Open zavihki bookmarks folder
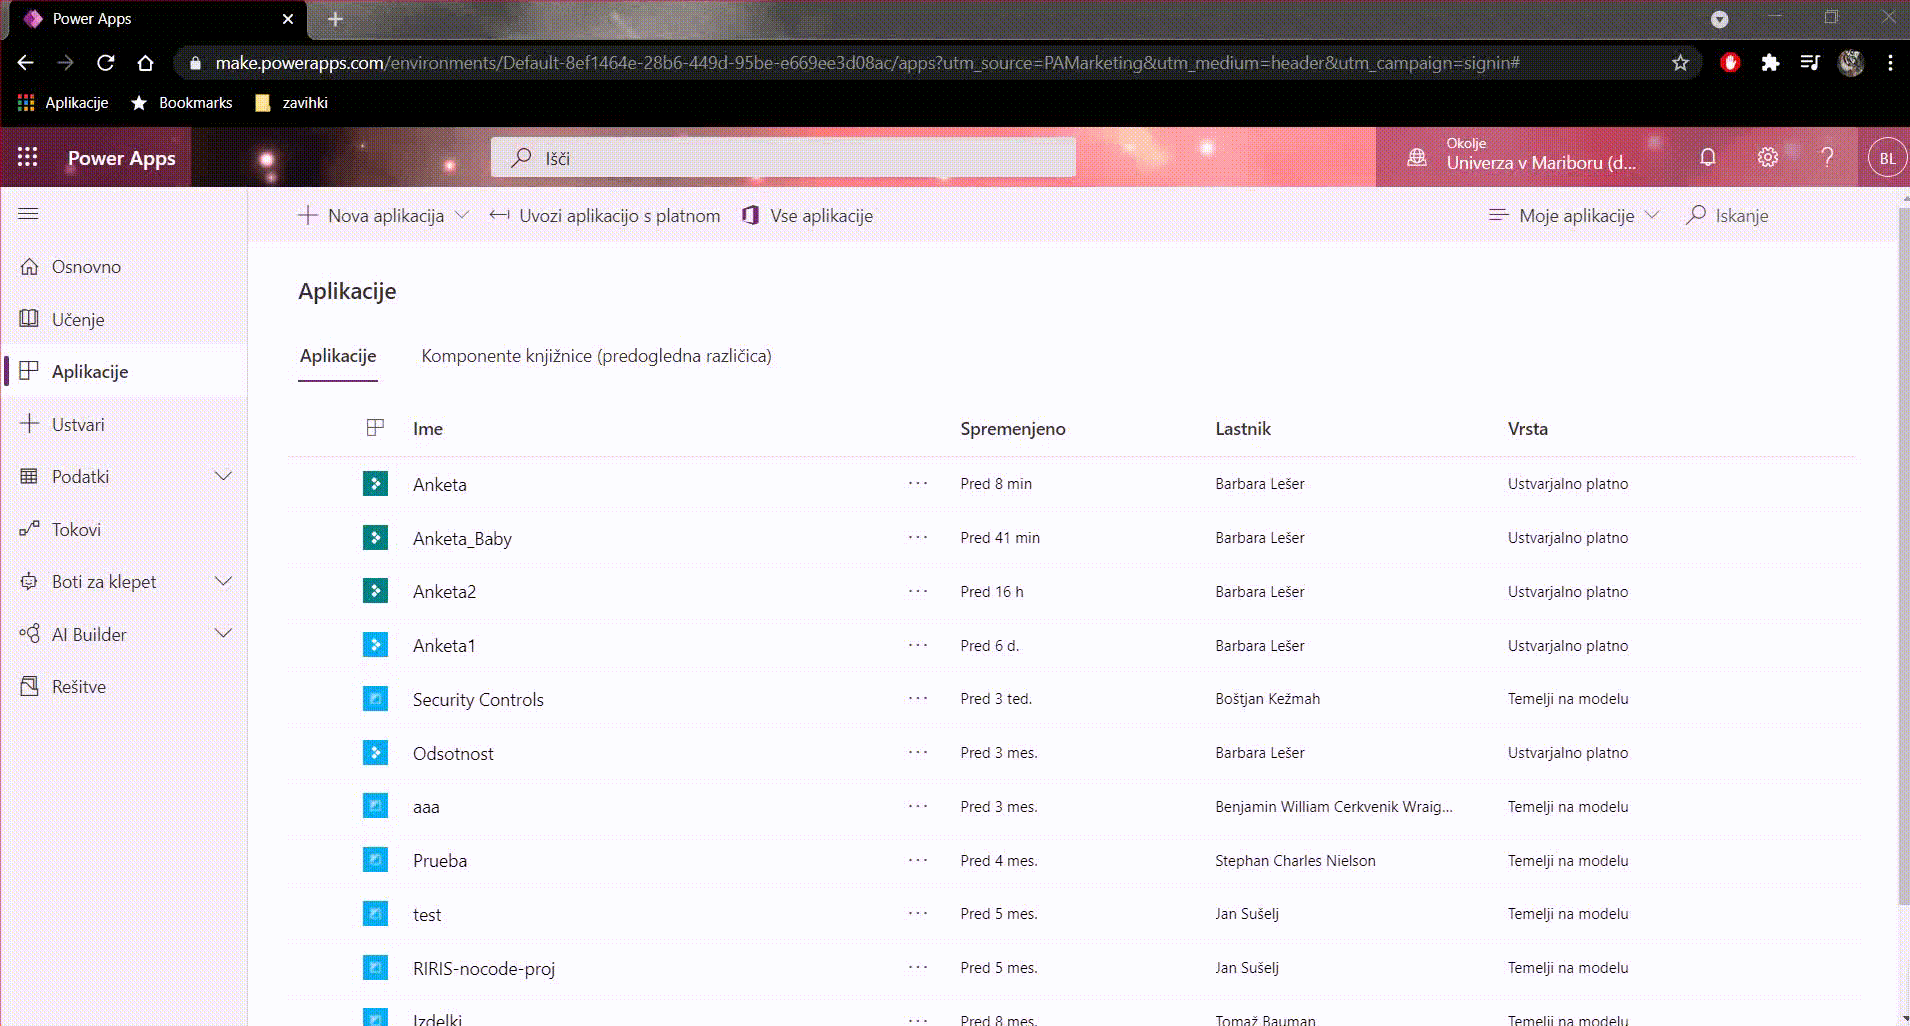1910x1026 pixels. click(x=292, y=103)
